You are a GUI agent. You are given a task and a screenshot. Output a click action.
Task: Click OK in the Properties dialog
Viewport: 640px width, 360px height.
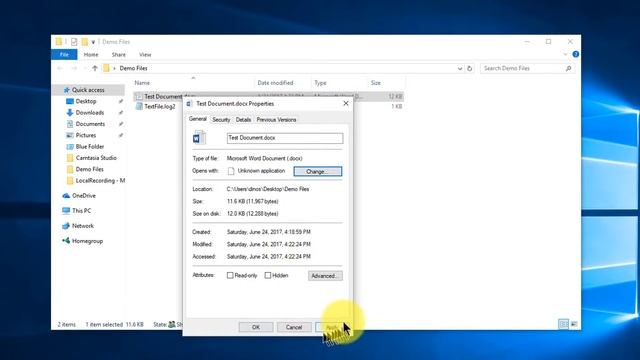256,327
